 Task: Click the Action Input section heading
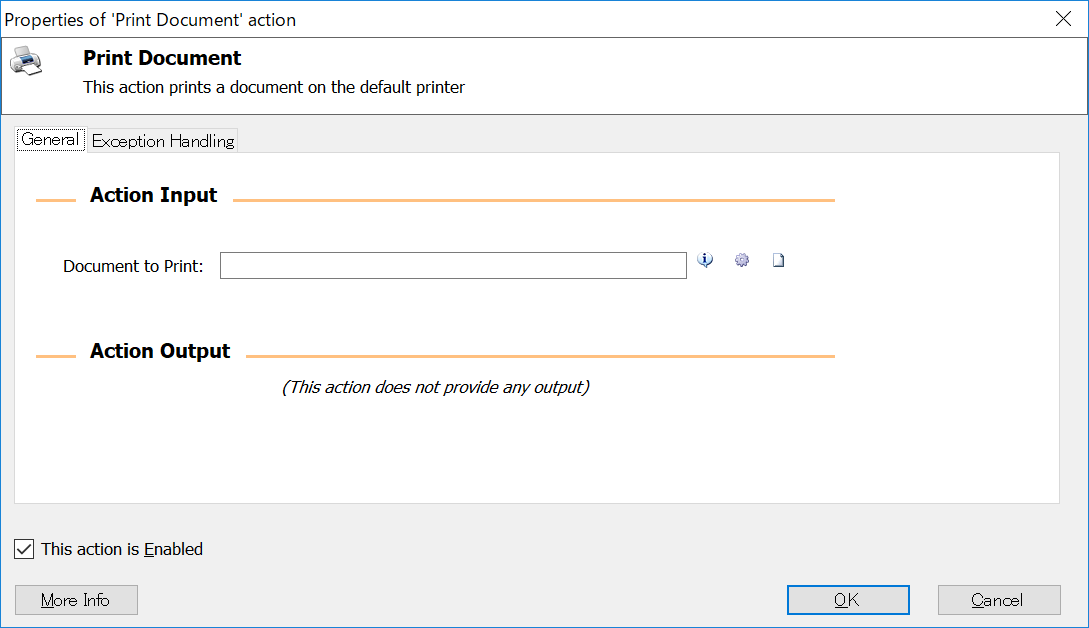click(153, 195)
